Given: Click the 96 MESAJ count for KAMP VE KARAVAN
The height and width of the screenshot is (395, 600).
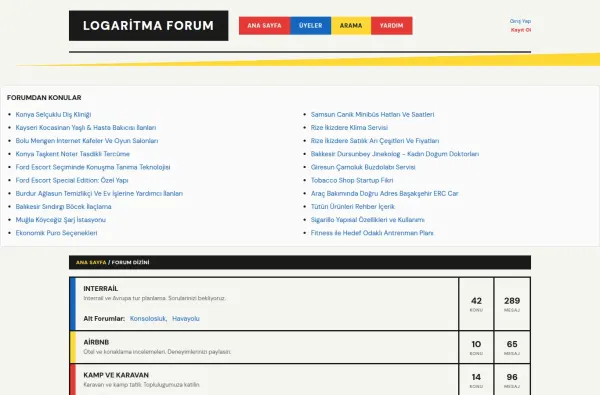Looking at the screenshot, I should pos(512,380).
